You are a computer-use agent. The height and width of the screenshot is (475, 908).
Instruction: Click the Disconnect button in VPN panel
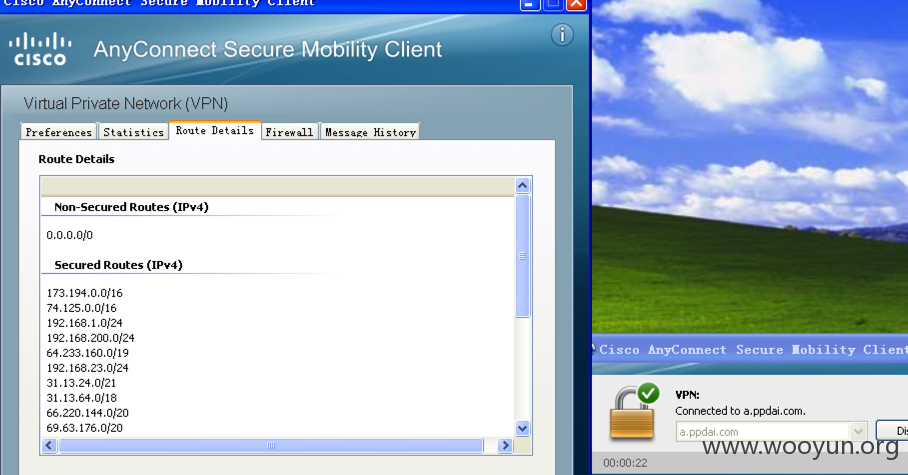point(892,431)
